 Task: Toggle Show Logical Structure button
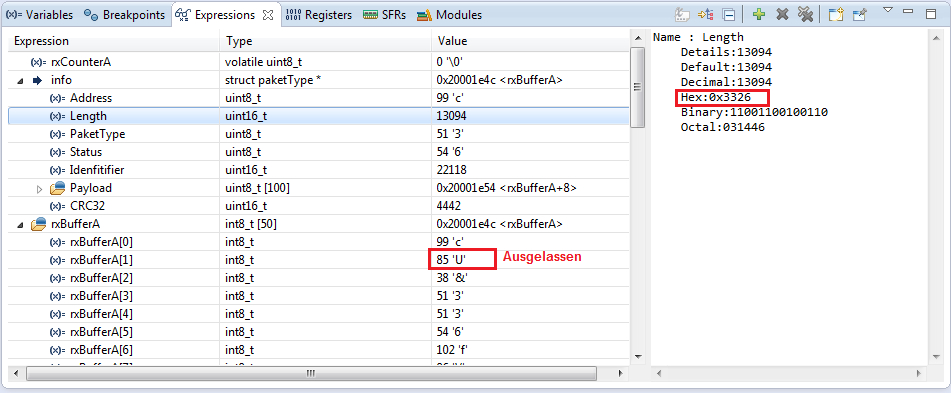[705, 15]
